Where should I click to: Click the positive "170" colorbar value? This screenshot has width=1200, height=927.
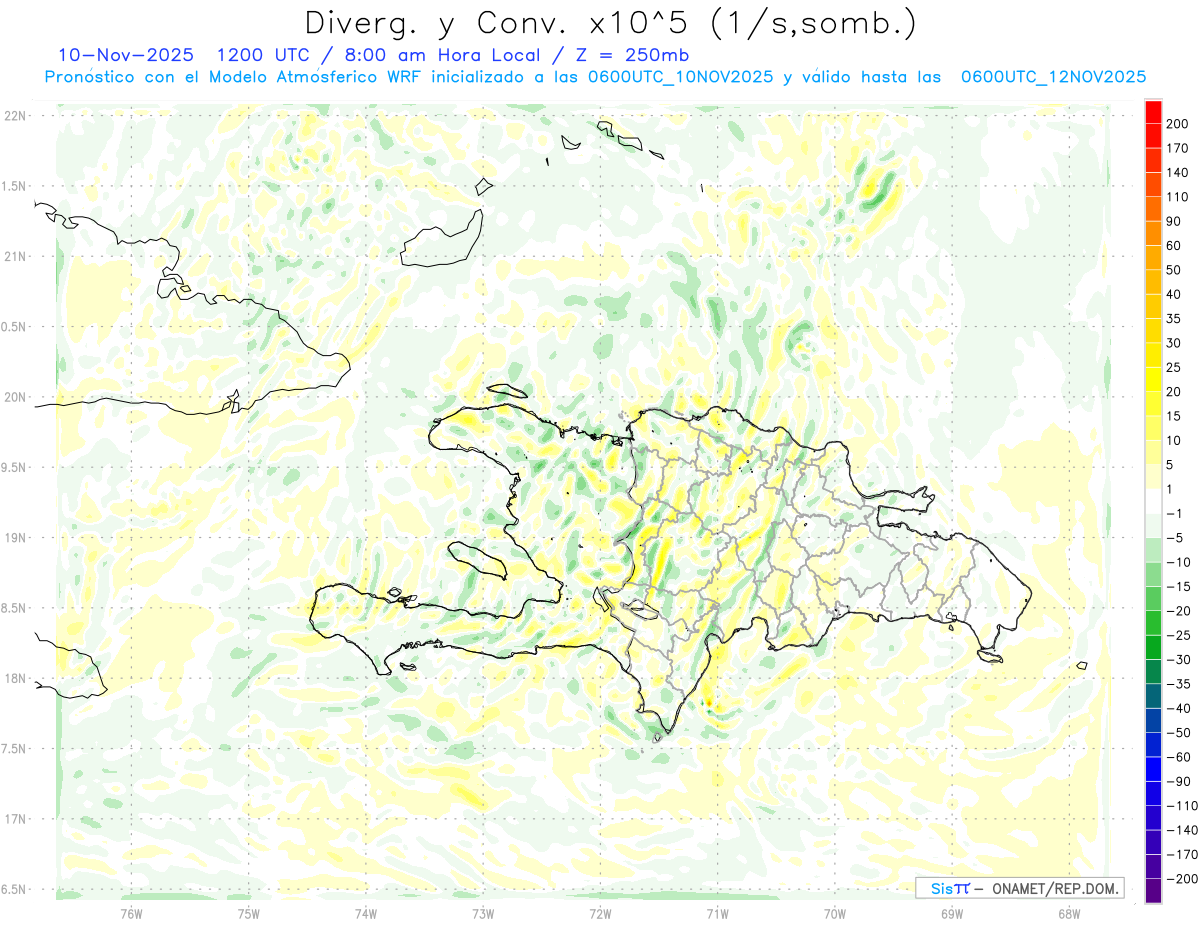point(1179,148)
